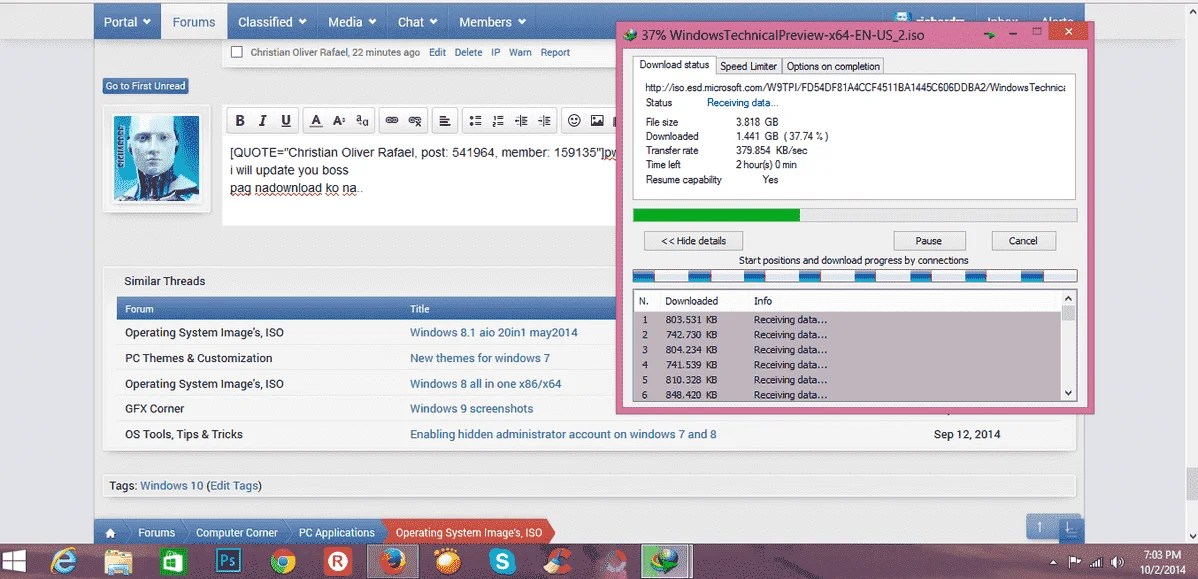Click the Edit link on the post
This screenshot has height=579, width=1198.
pos(437,53)
